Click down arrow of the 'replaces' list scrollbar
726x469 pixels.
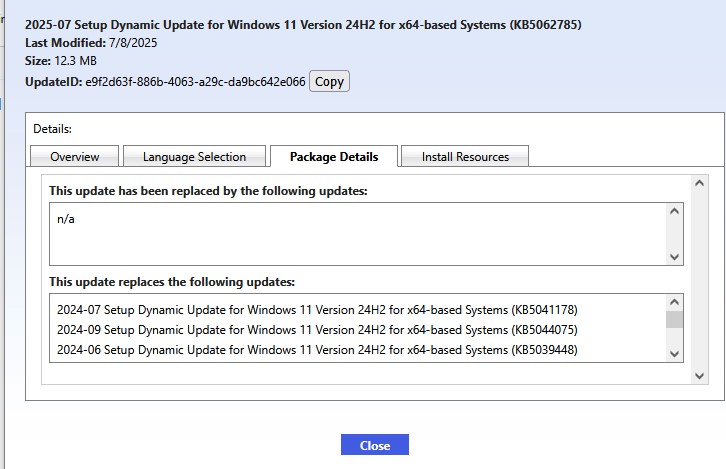coord(674,354)
